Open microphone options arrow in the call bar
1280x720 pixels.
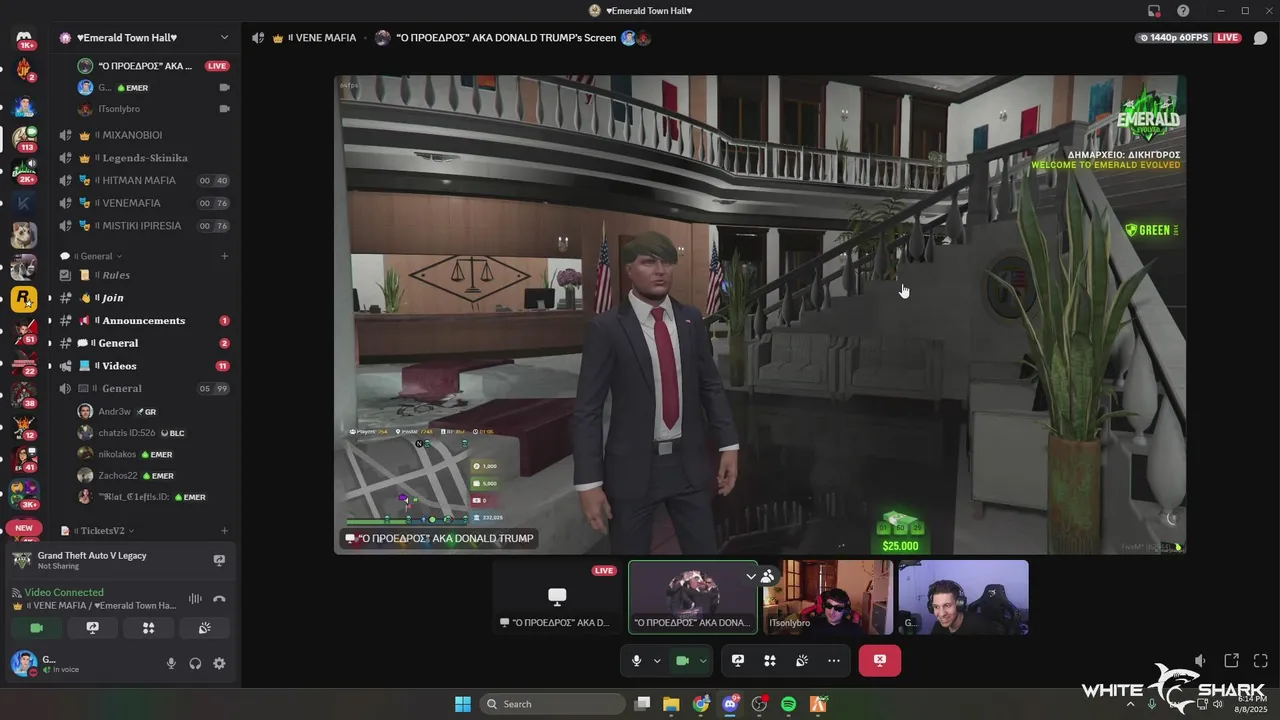[657, 661]
